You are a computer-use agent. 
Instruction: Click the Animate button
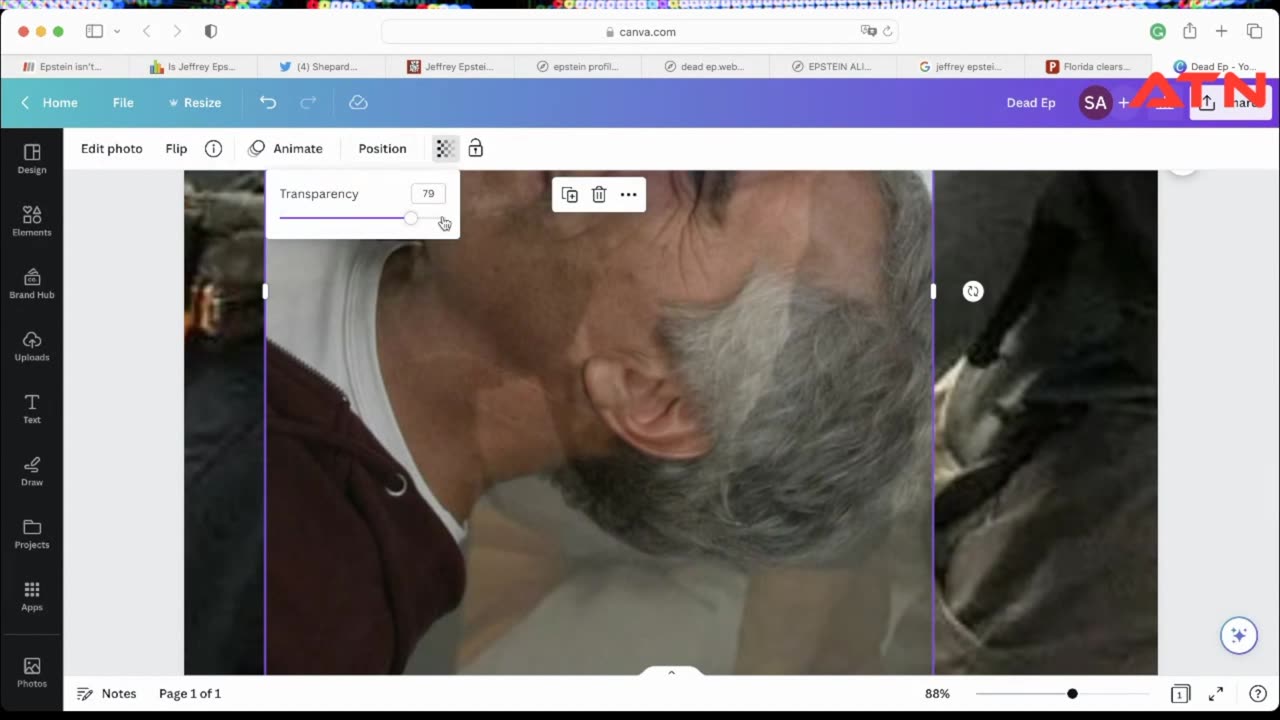point(286,148)
